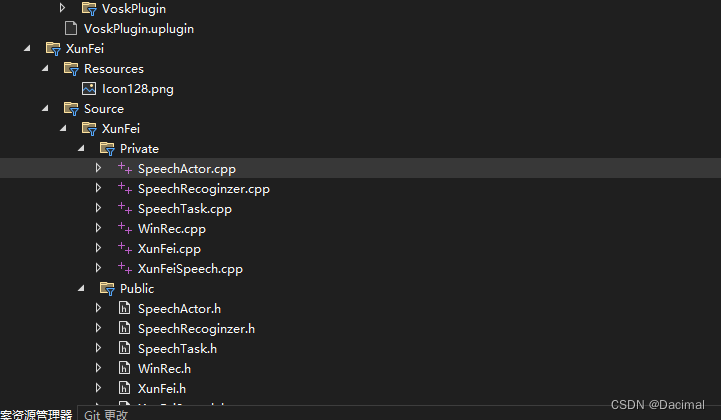The image size is (721, 420).
Task: Click the WinRec.cpp C++ file icon
Action: [x=125, y=229]
